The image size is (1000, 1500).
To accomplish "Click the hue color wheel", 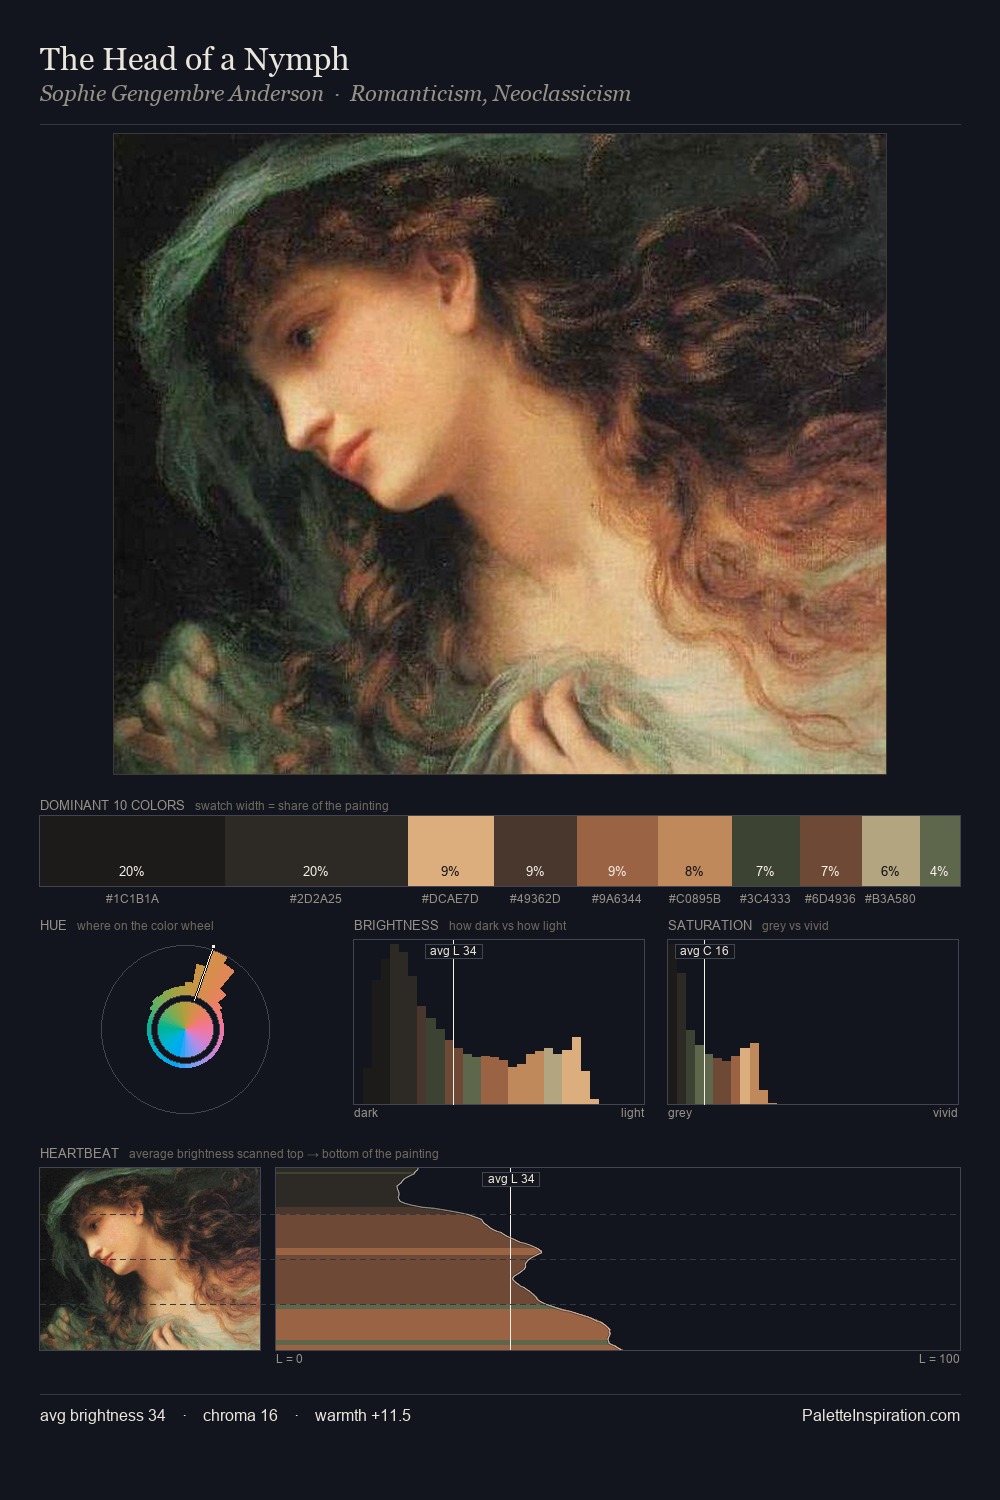I will click(x=185, y=1028).
